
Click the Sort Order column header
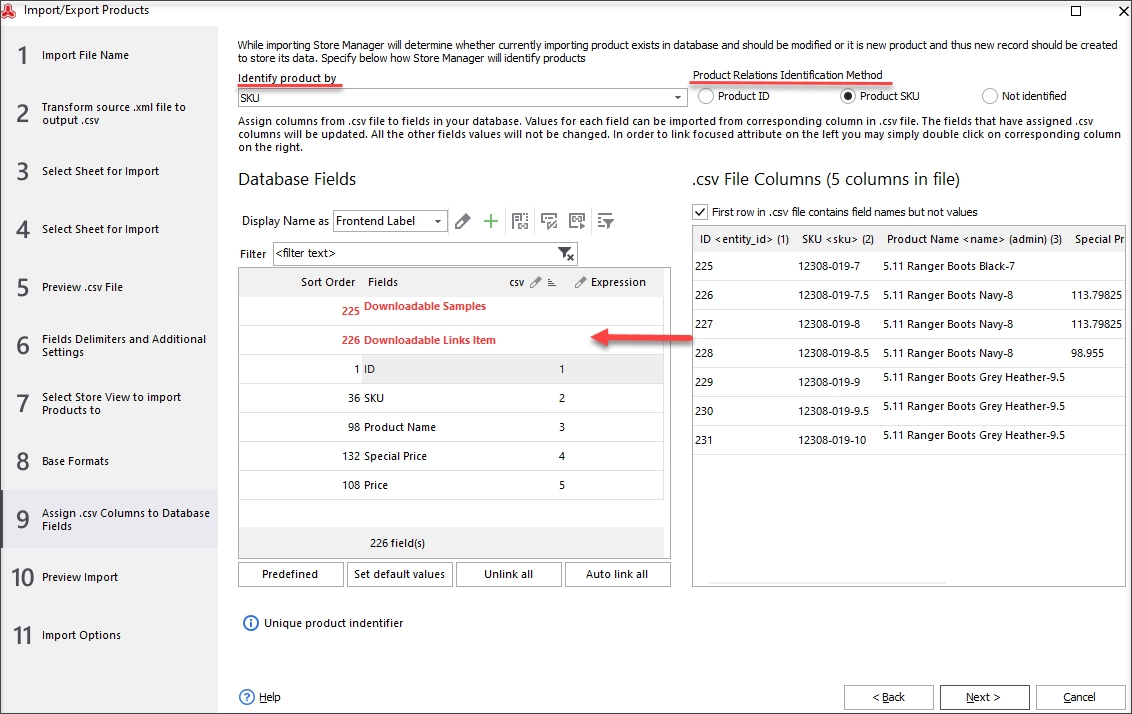tap(328, 282)
